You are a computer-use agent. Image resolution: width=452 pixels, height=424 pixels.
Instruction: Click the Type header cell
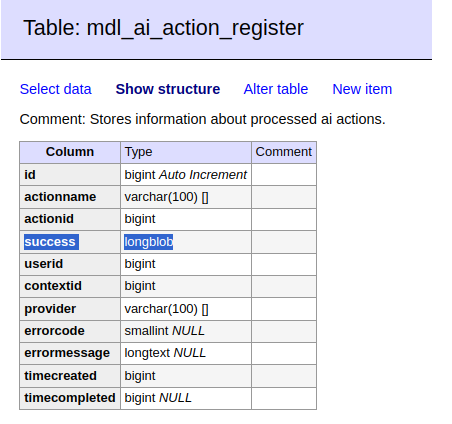(186, 152)
